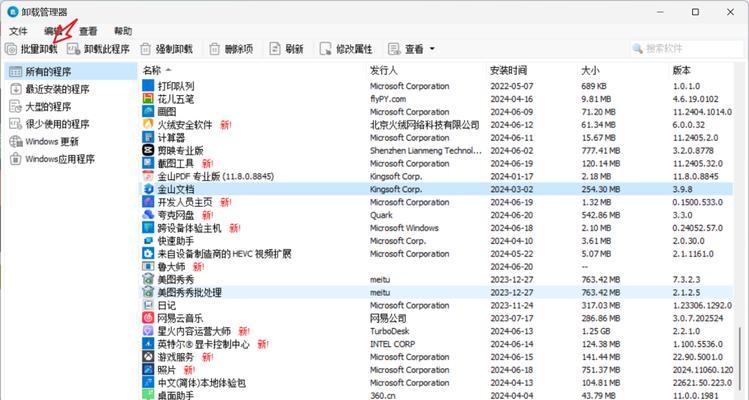Click the TurboDesk publisher text
749x400 pixels.
[x=389, y=331]
